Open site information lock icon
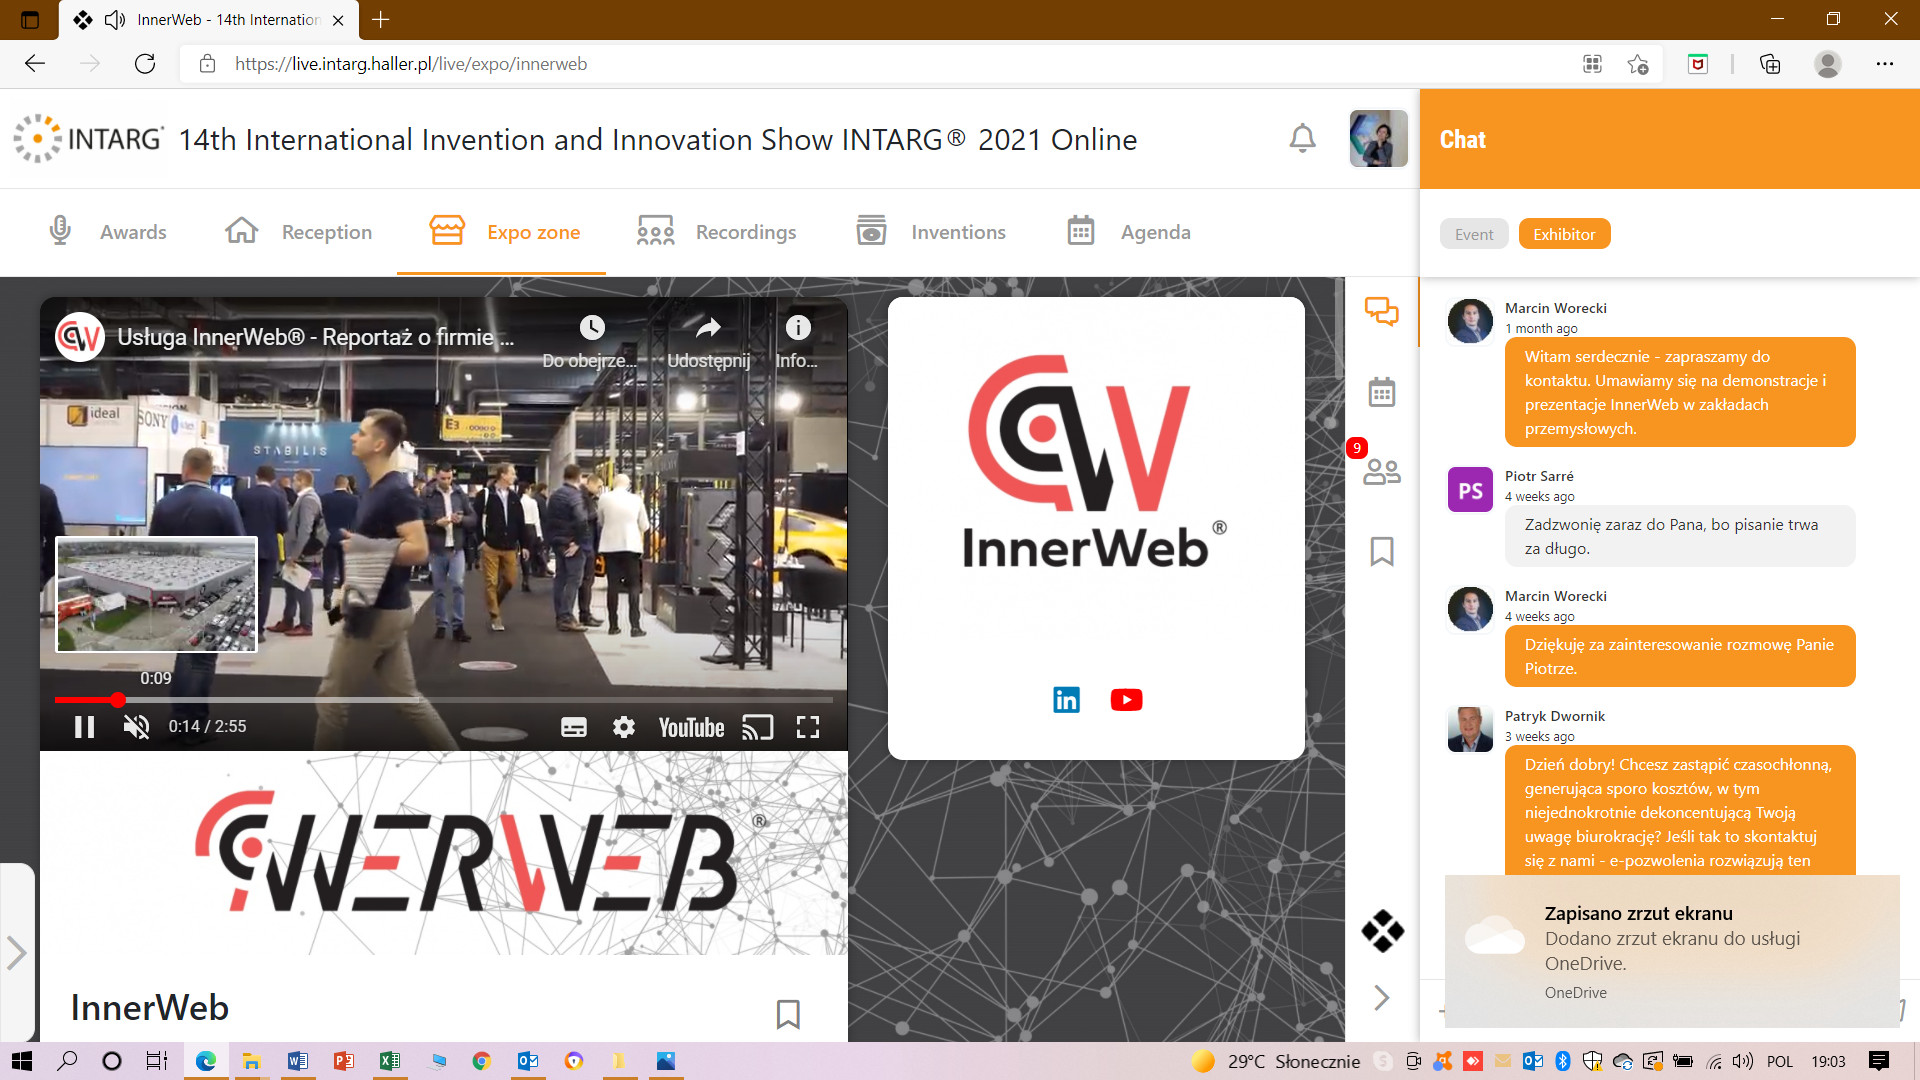The height and width of the screenshot is (1080, 1920). (x=207, y=64)
